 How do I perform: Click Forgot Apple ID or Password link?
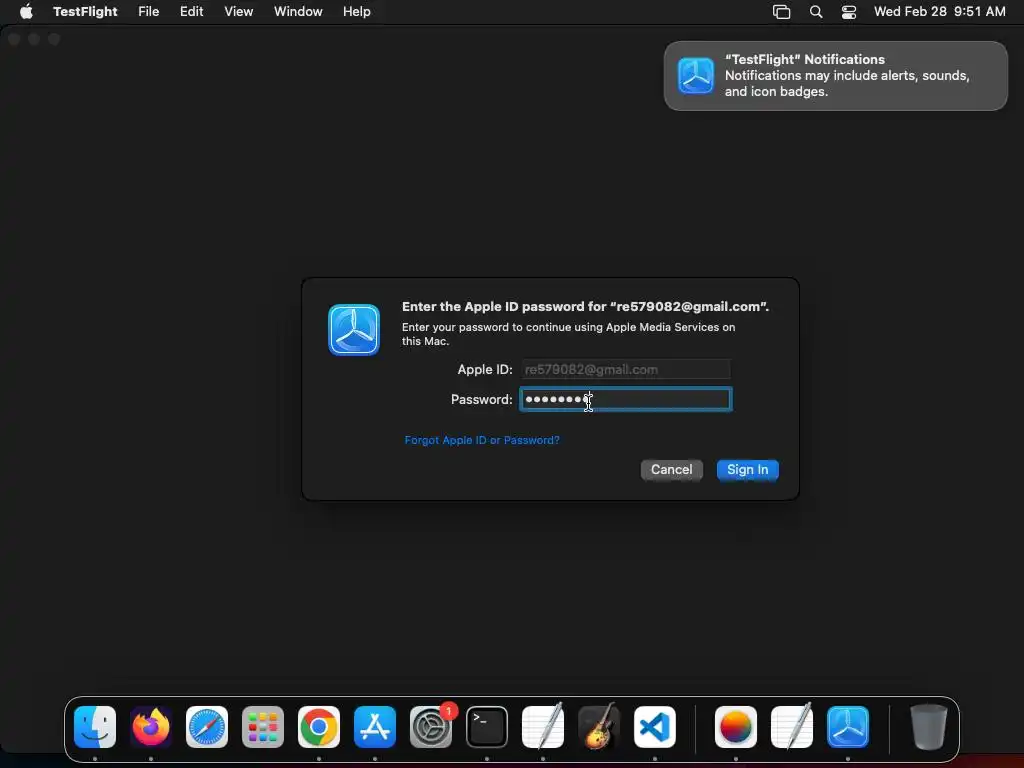pyautogui.click(x=482, y=440)
